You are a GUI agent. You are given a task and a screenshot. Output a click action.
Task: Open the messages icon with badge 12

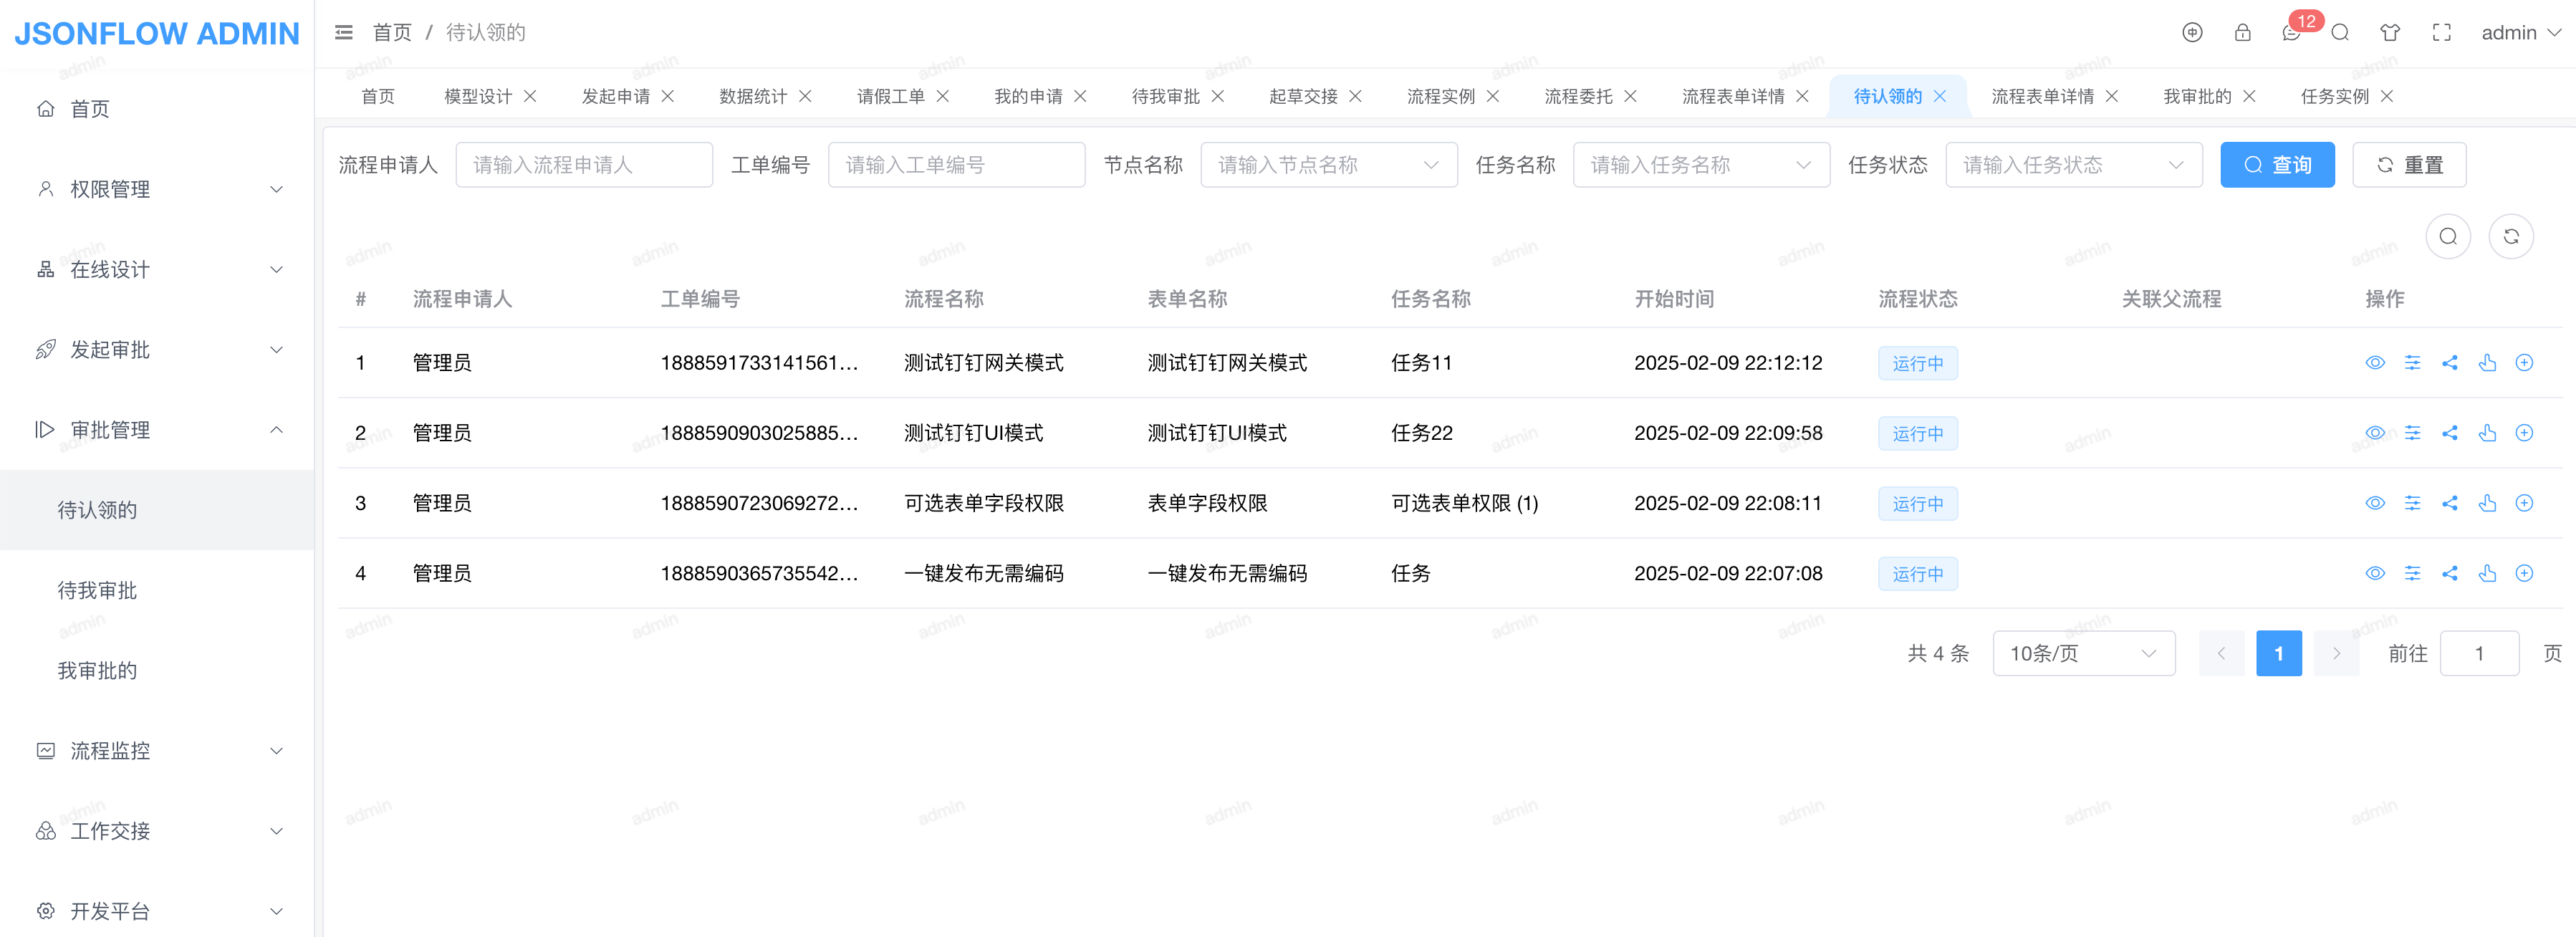tap(2291, 33)
